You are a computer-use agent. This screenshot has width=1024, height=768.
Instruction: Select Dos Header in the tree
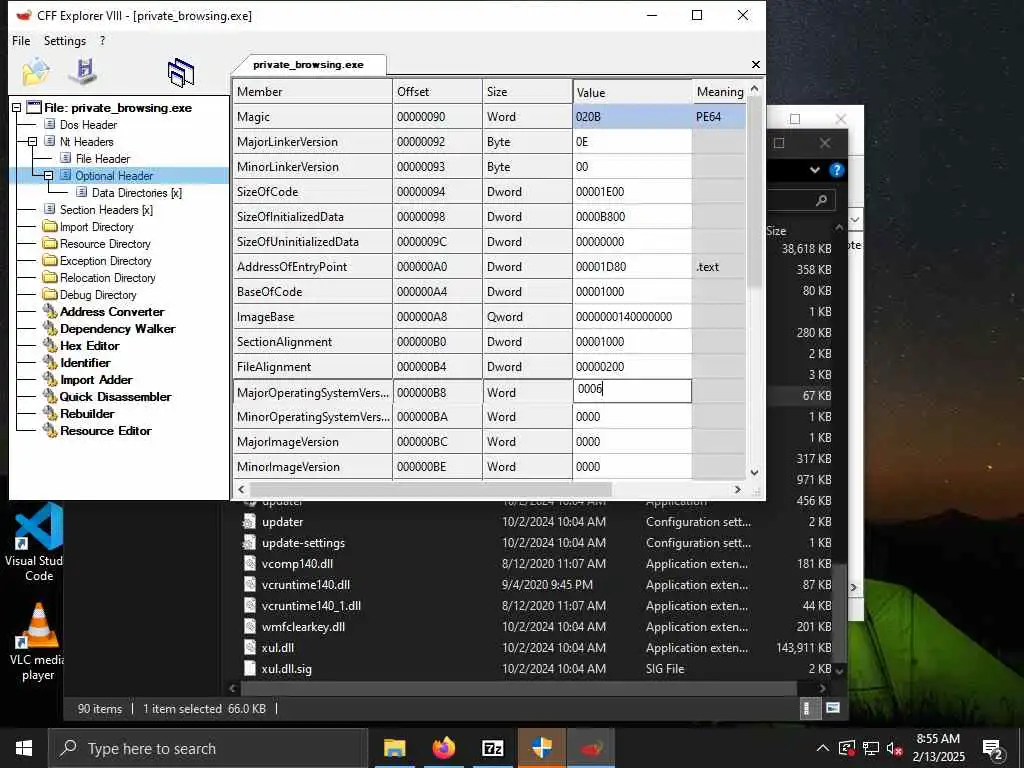(x=88, y=125)
